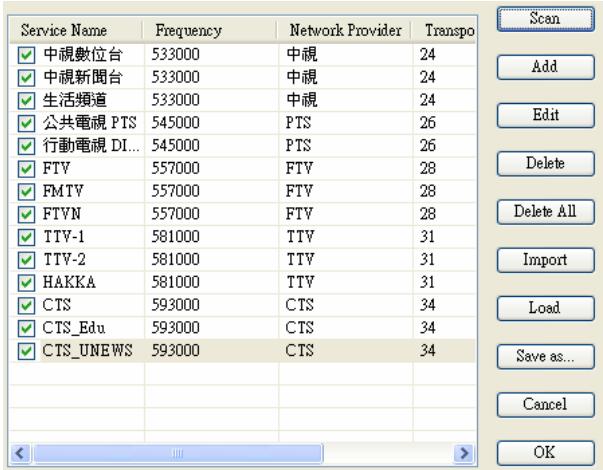Viewport: 603px width, 470px height.
Task: Uncheck the CTS_UNEWS checkbox
Action: 26,351
